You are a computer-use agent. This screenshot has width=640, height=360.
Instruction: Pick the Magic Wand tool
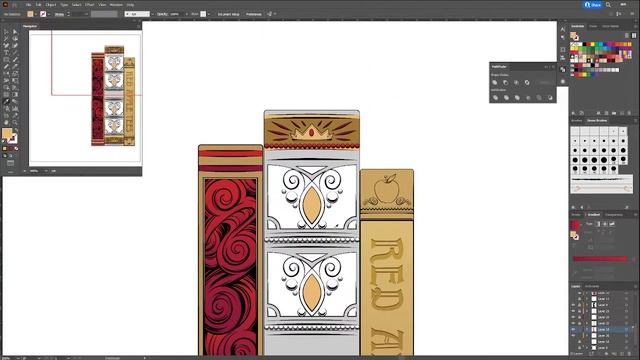[7, 39]
